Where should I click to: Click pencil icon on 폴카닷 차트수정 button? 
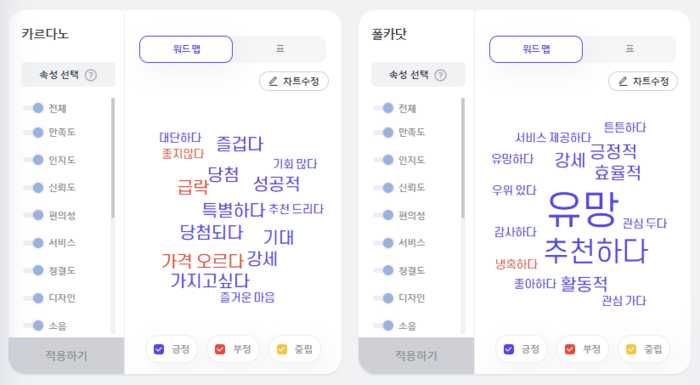pos(623,81)
